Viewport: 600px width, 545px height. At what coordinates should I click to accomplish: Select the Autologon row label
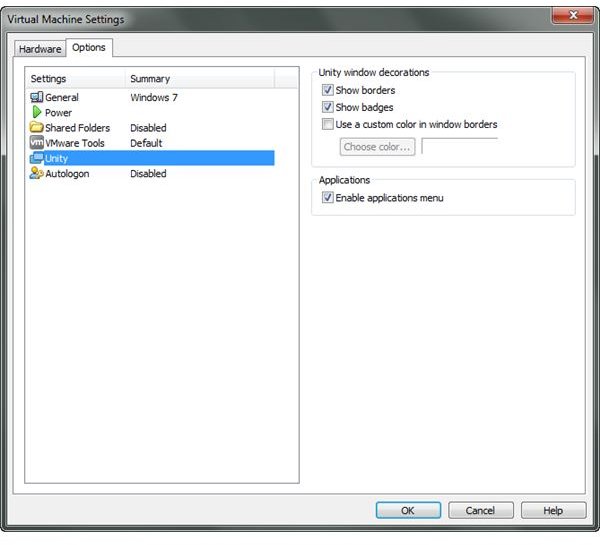(67, 174)
